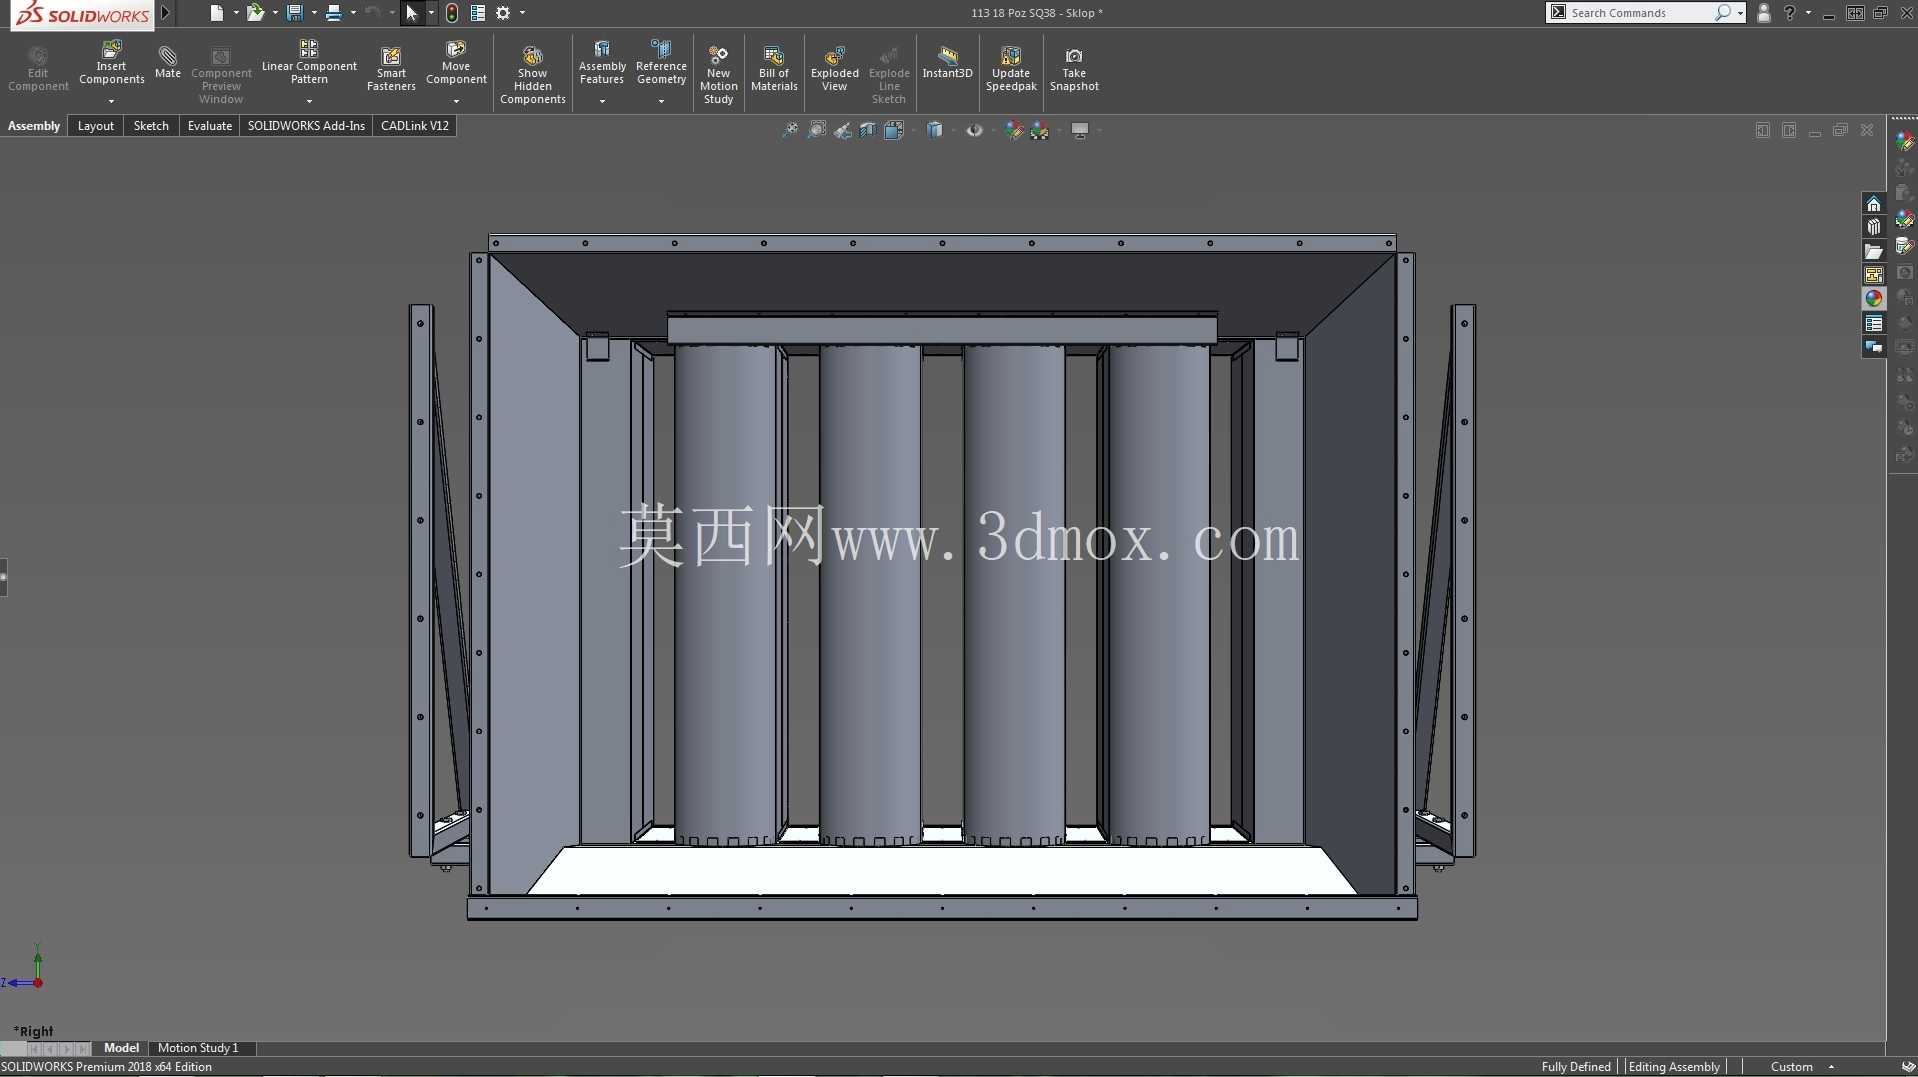
Task: Click the Open file icon
Action: [x=255, y=13]
